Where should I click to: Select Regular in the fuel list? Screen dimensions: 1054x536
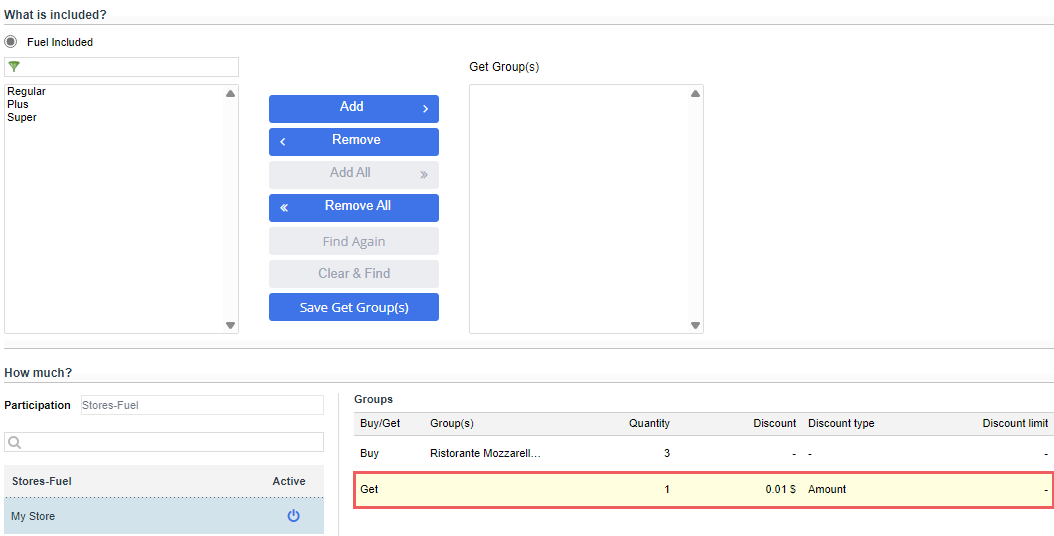[x=27, y=91]
